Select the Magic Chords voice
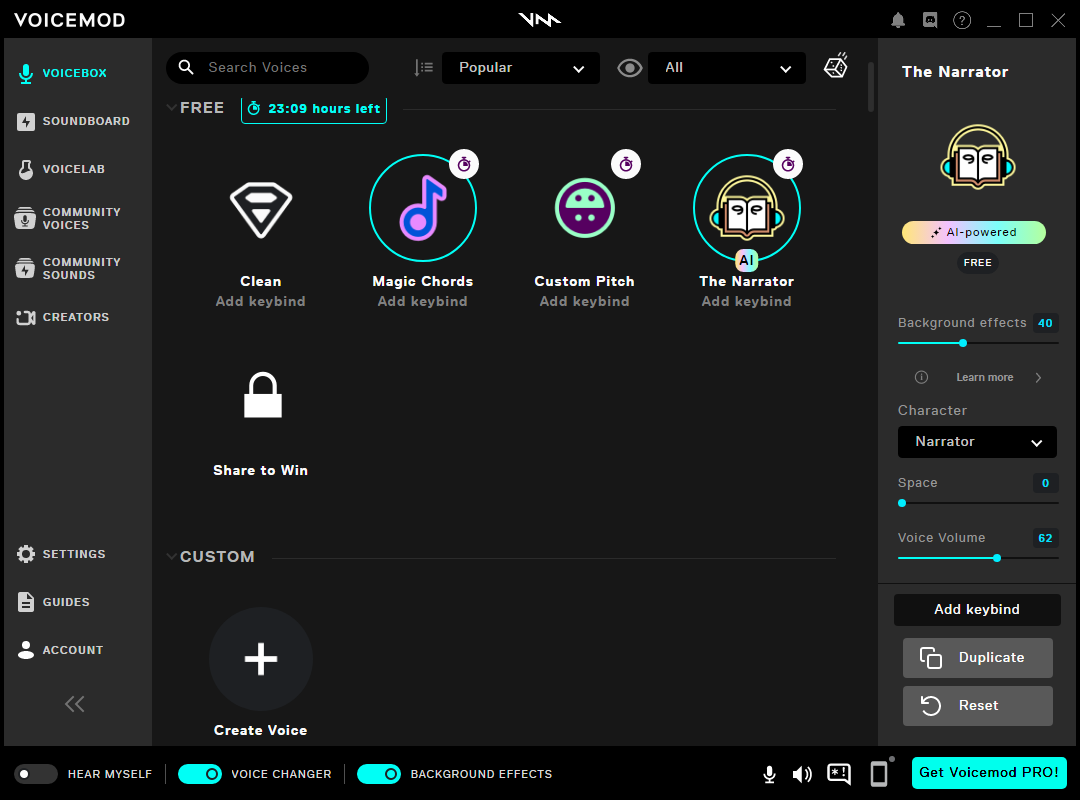This screenshot has height=800, width=1080. [422, 208]
